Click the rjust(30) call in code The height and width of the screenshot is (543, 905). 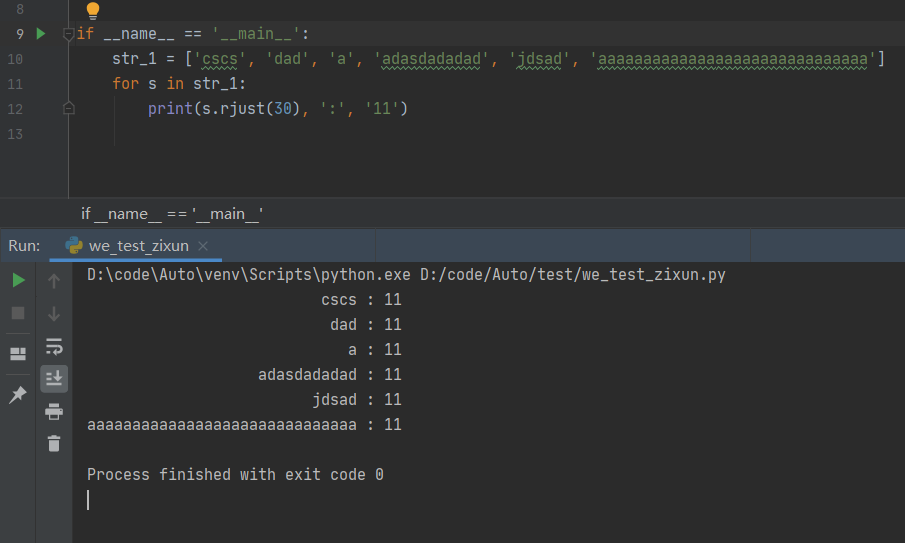(x=259, y=108)
